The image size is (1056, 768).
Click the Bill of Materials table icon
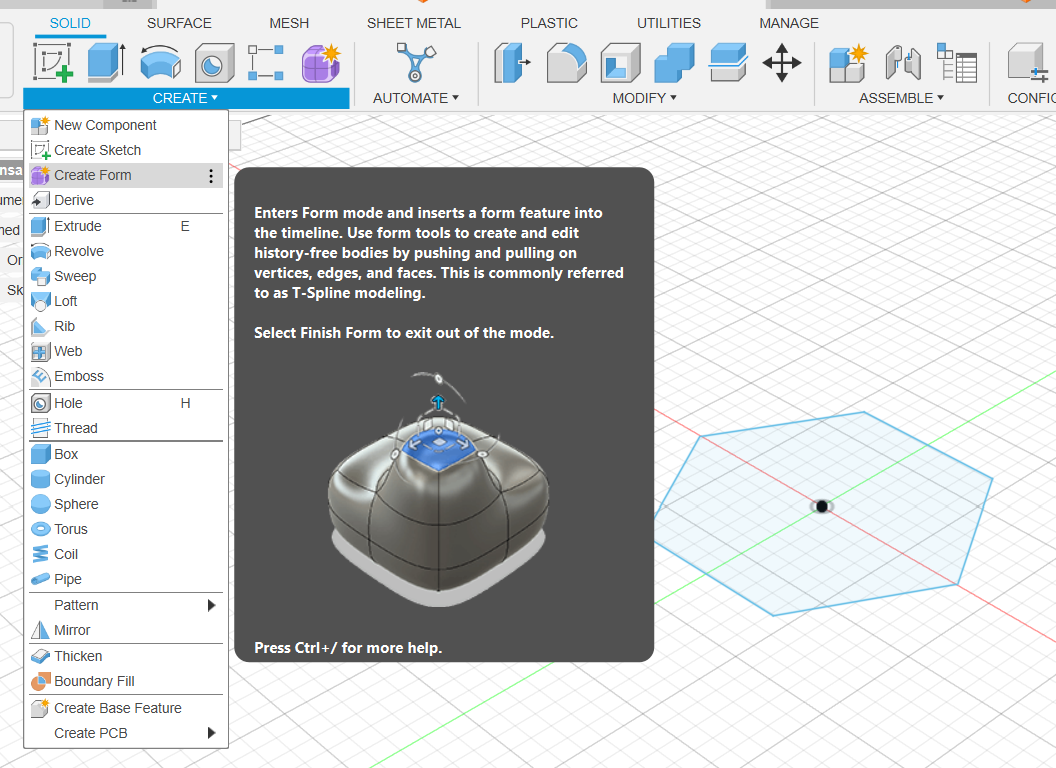coord(957,63)
